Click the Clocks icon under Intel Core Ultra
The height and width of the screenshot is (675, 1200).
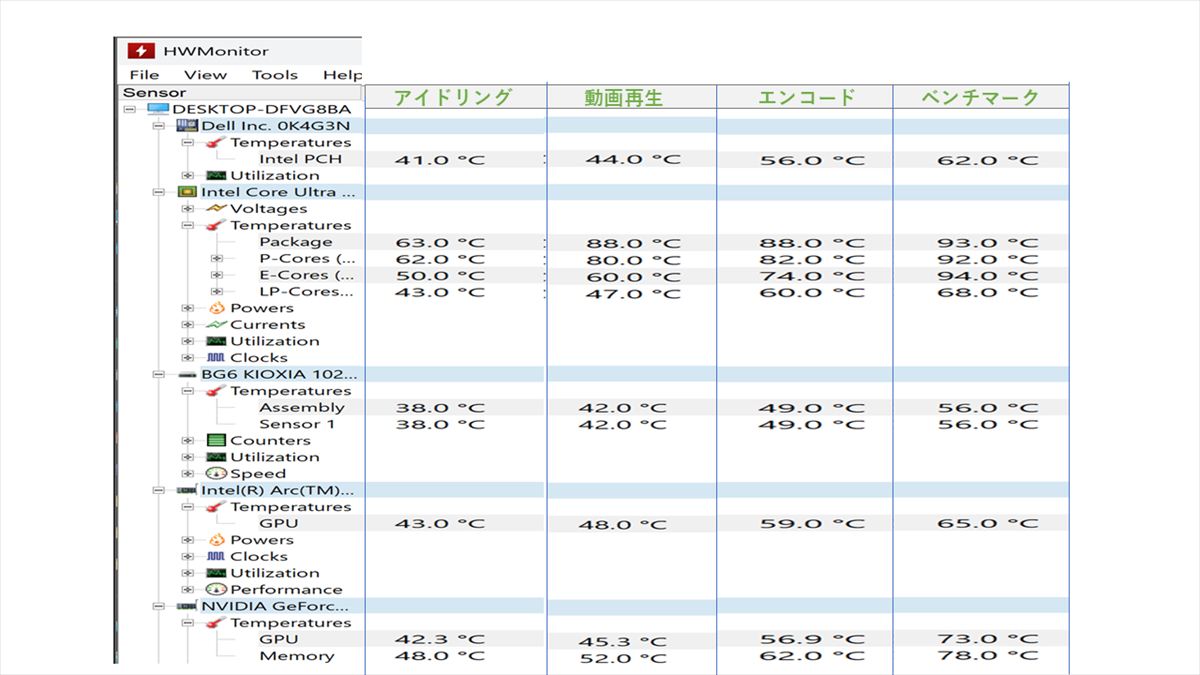coord(216,357)
